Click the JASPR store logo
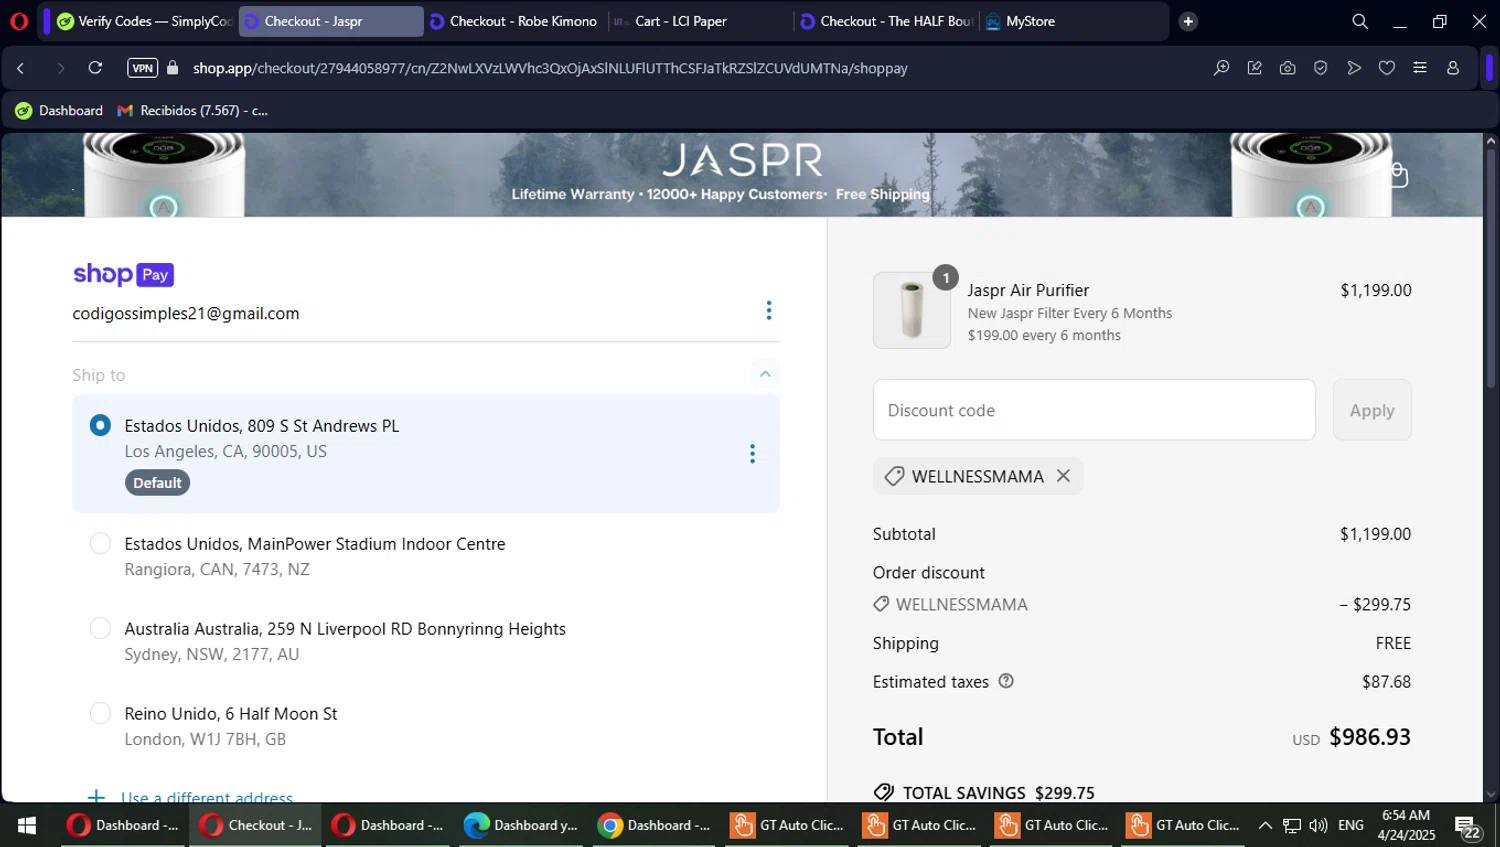Screen dimensions: 1500x847 (743, 159)
